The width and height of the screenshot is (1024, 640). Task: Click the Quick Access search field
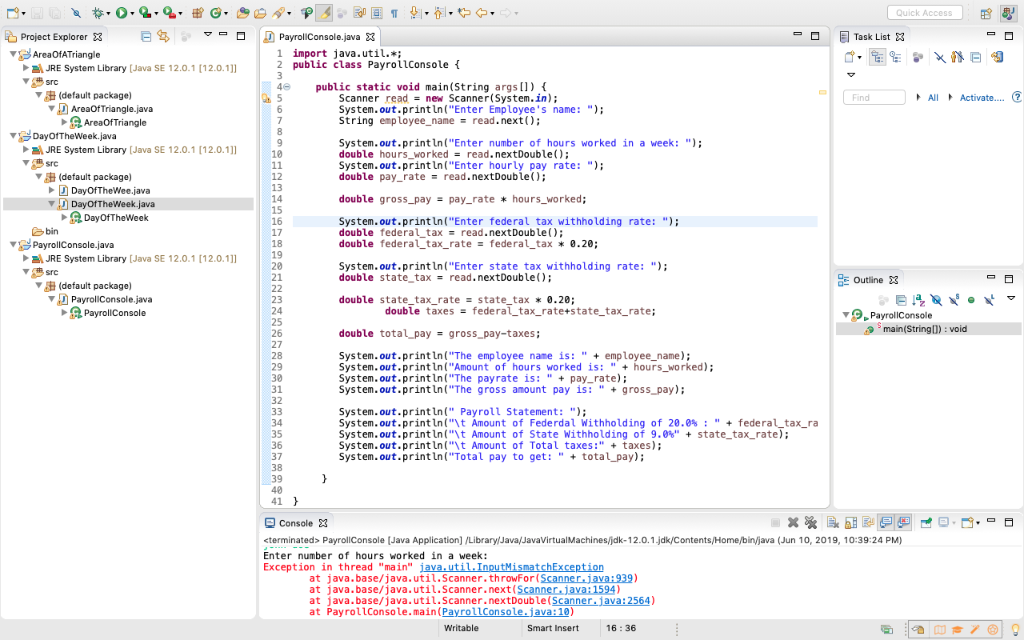(924, 13)
